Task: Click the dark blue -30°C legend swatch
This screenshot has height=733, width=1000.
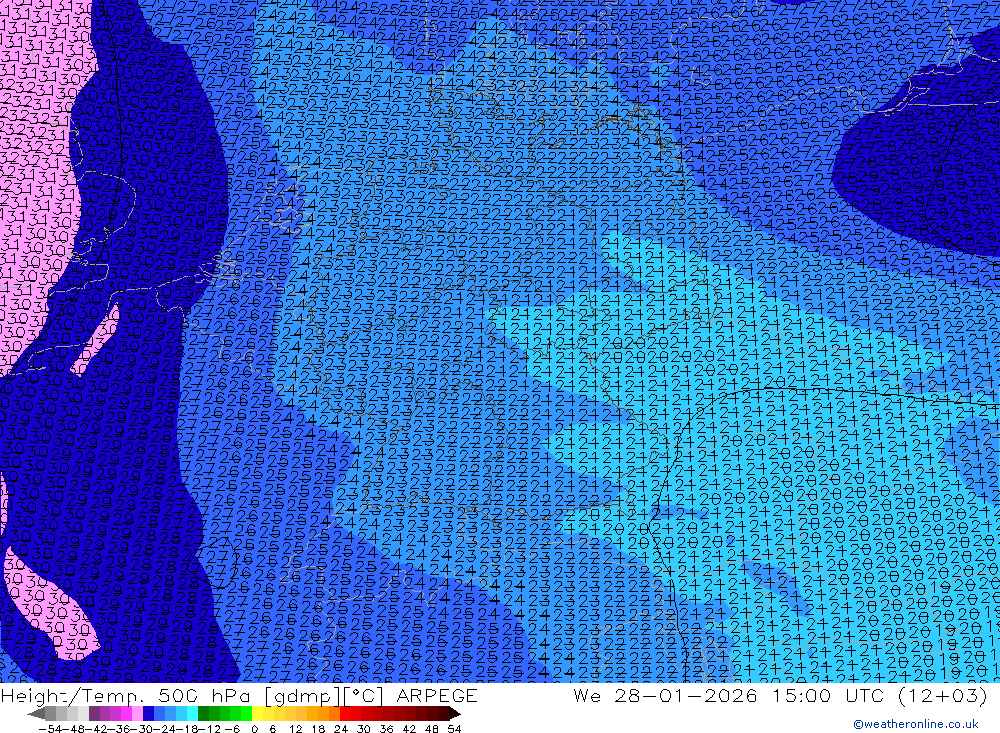Action: (148, 714)
